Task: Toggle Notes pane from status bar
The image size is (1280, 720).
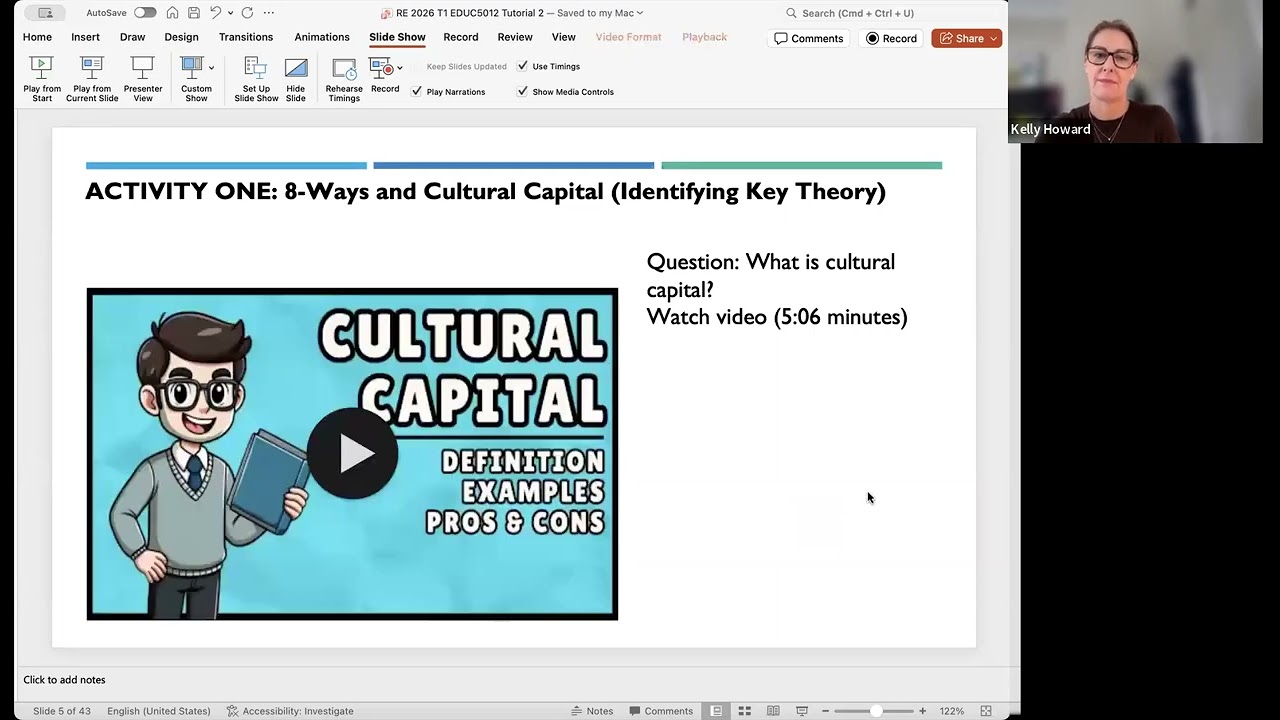Action: 592,711
